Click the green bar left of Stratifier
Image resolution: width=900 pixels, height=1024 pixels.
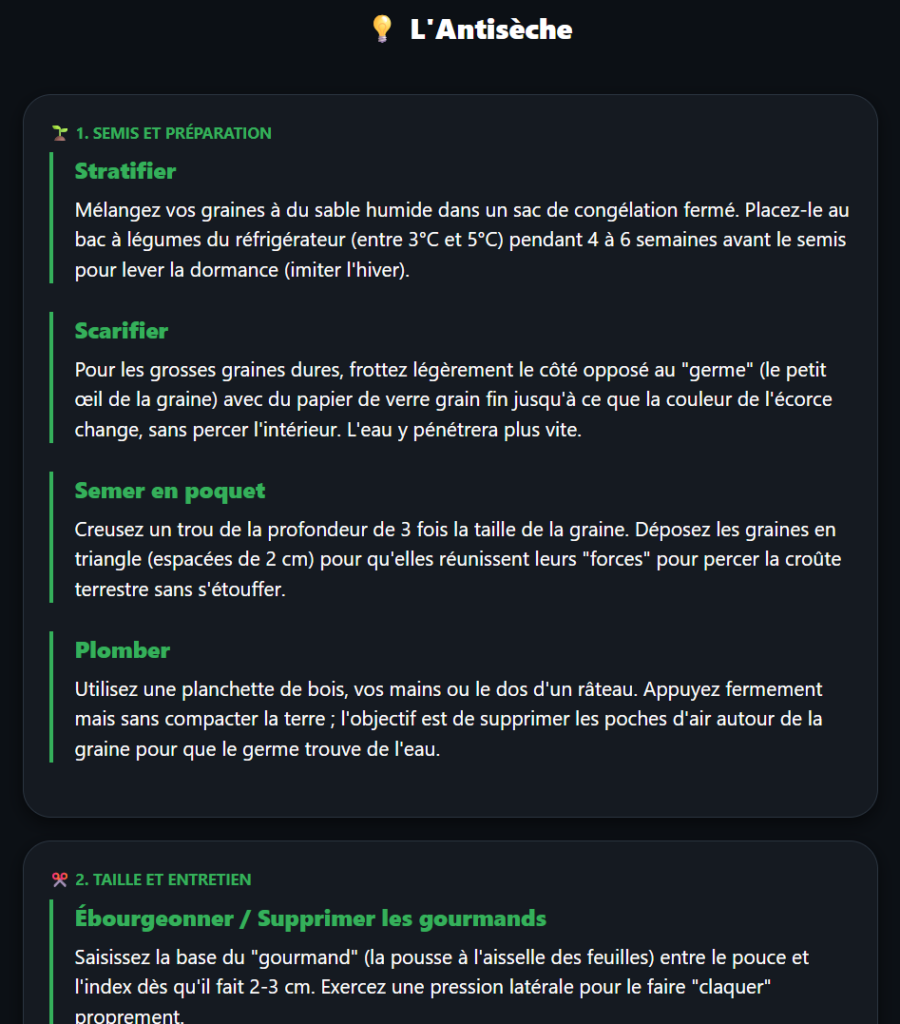(51, 217)
